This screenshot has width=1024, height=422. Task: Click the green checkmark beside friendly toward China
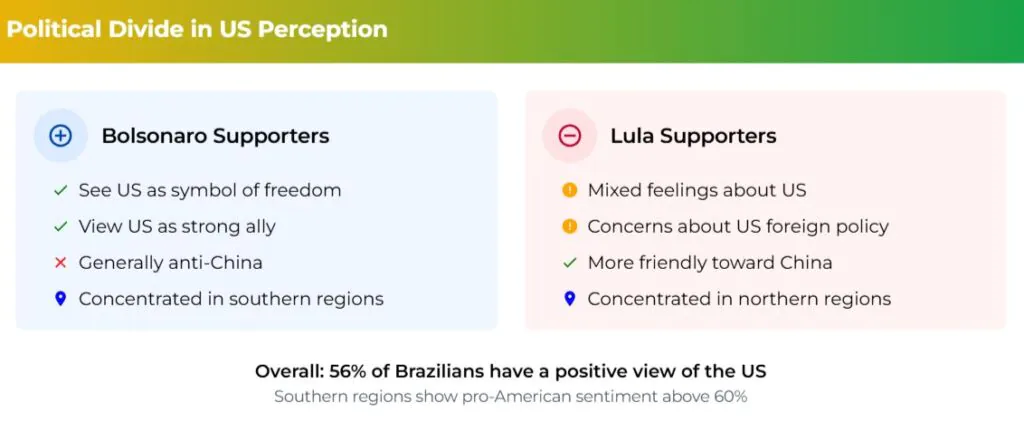tap(570, 262)
